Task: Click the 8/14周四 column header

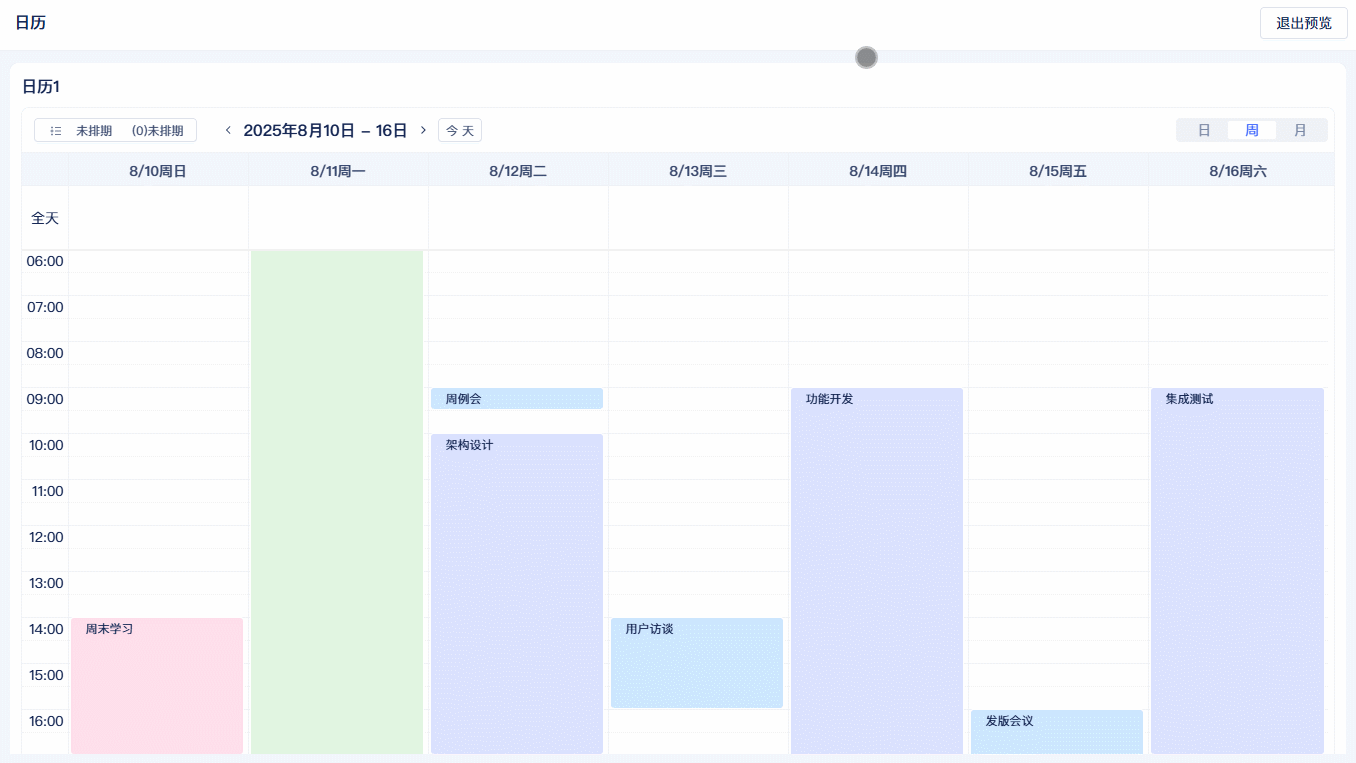Action: click(x=878, y=171)
